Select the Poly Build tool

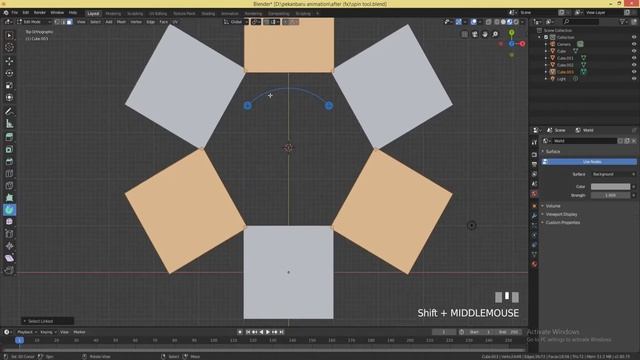9,198
